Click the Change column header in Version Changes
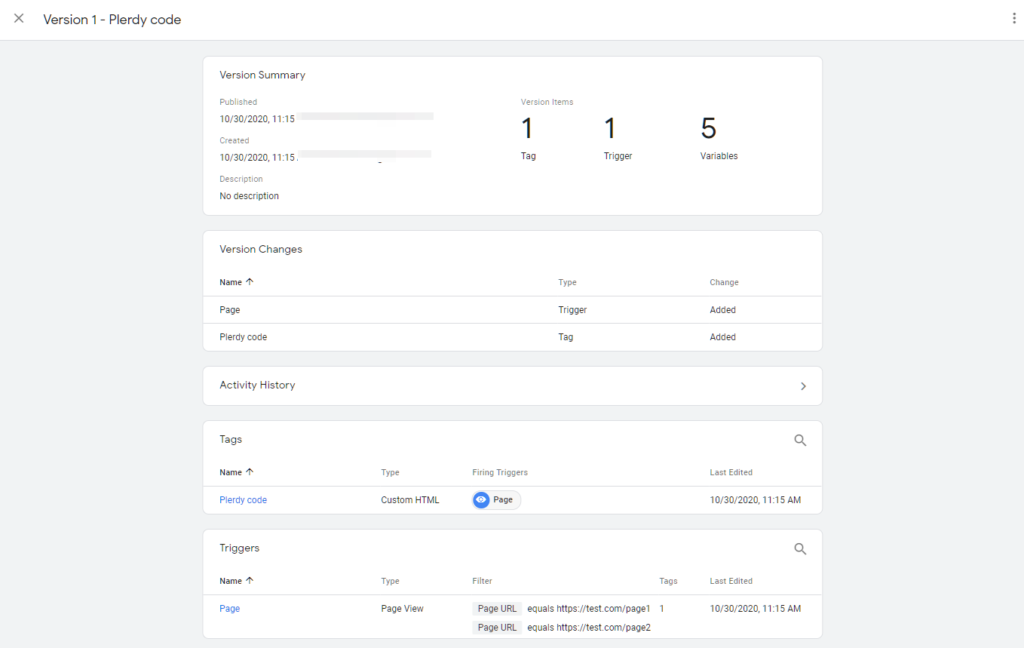 [x=724, y=283]
